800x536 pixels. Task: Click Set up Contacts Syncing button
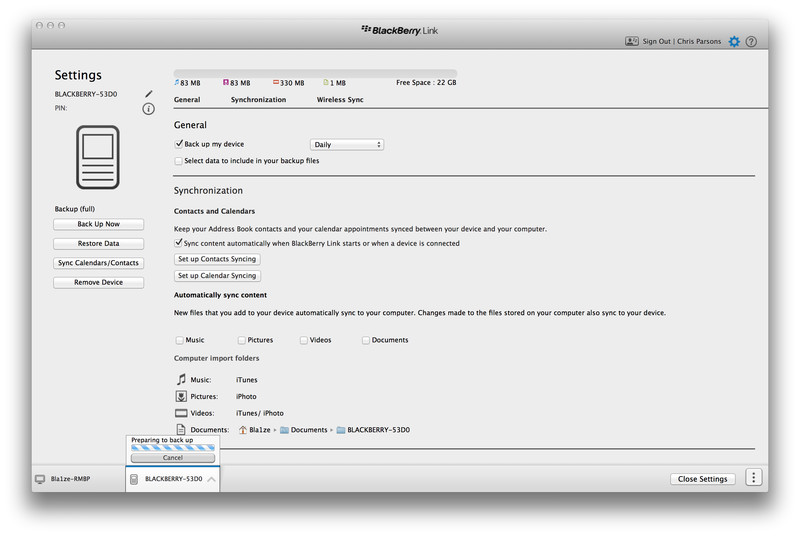(x=217, y=259)
